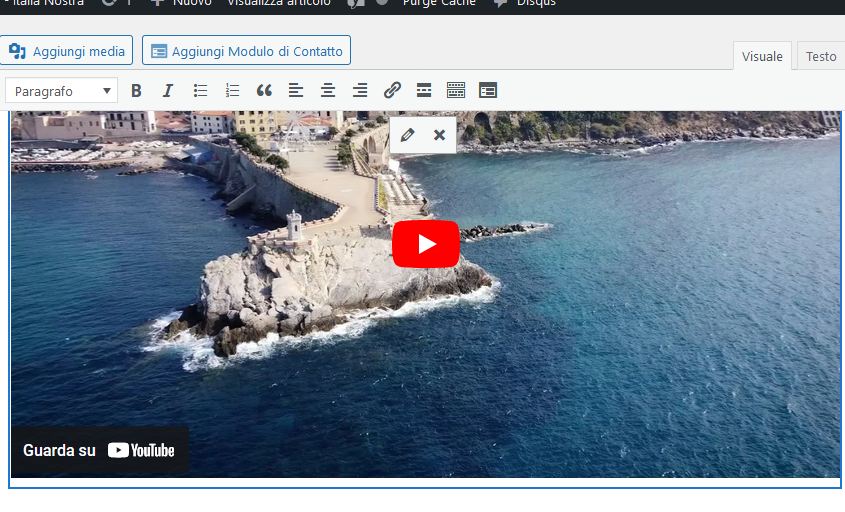Play the embedded YouTube video
The image size is (845, 512).
point(425,244)
